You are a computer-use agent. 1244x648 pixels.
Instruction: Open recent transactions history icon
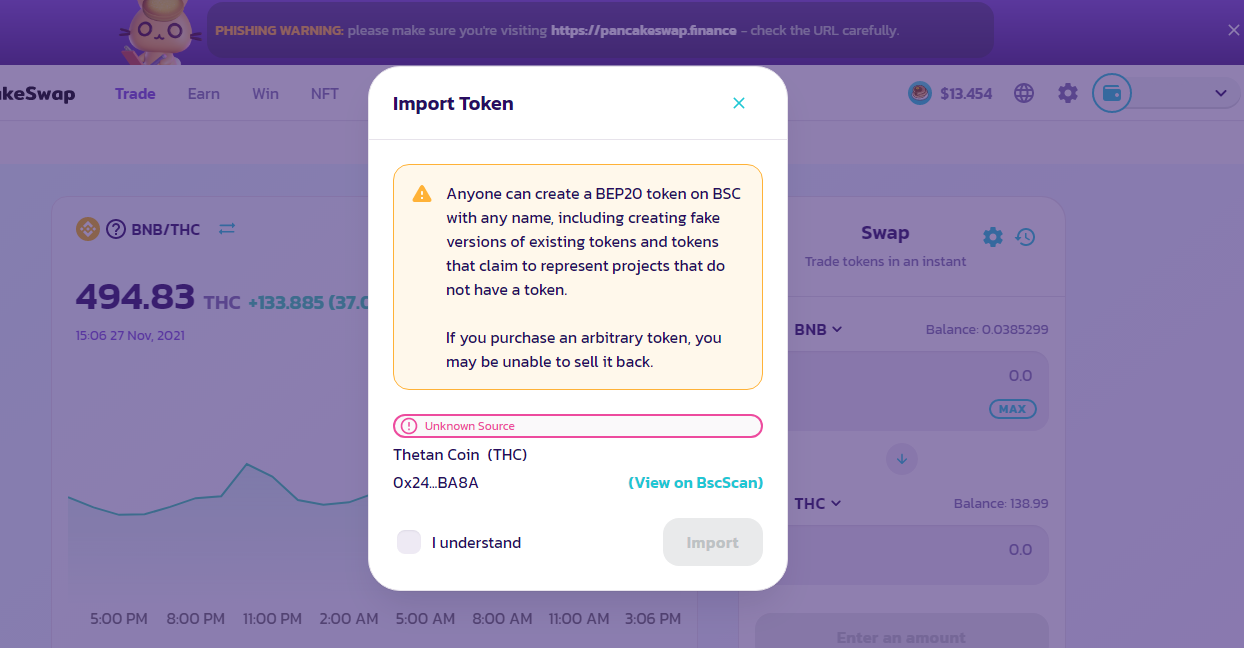tap(1025, 237)
